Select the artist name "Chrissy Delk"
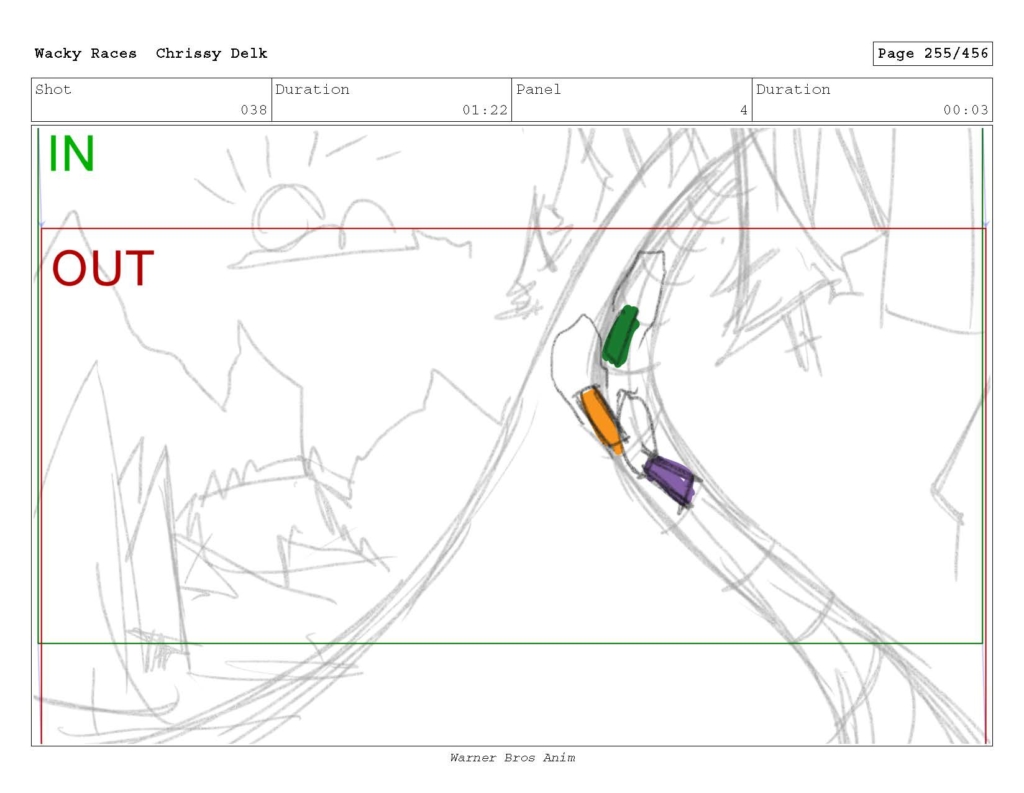 [x=212, y=54]
